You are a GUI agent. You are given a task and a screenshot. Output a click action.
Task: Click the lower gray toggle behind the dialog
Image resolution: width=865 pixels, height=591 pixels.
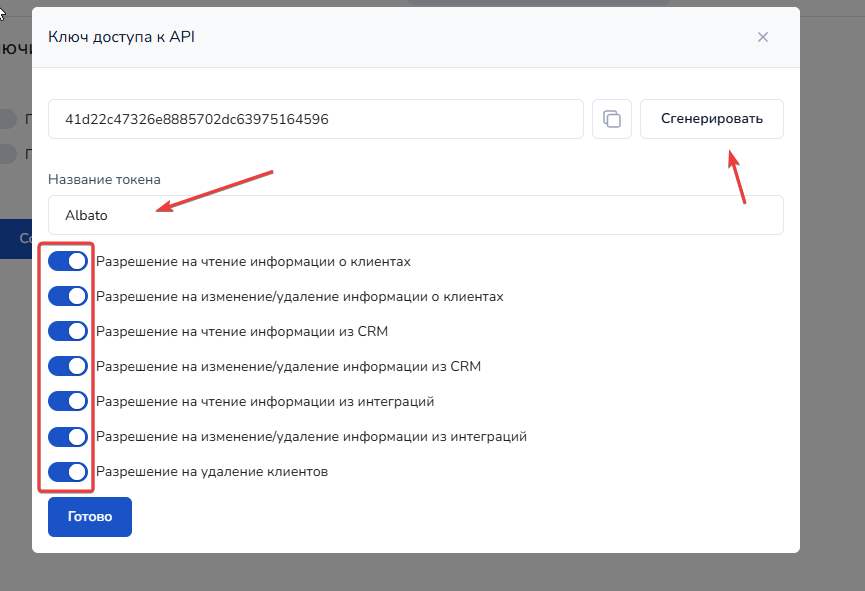pos(9,154)
